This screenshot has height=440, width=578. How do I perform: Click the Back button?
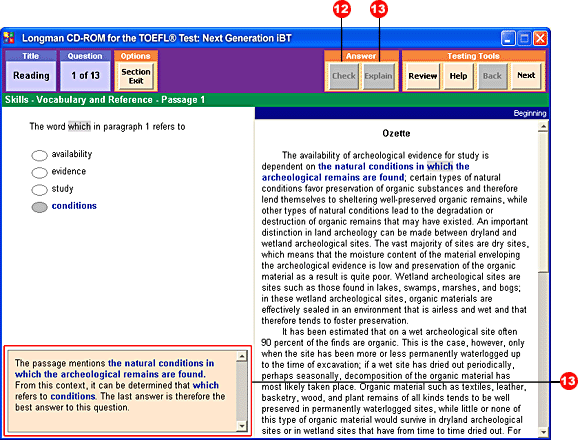492,76
